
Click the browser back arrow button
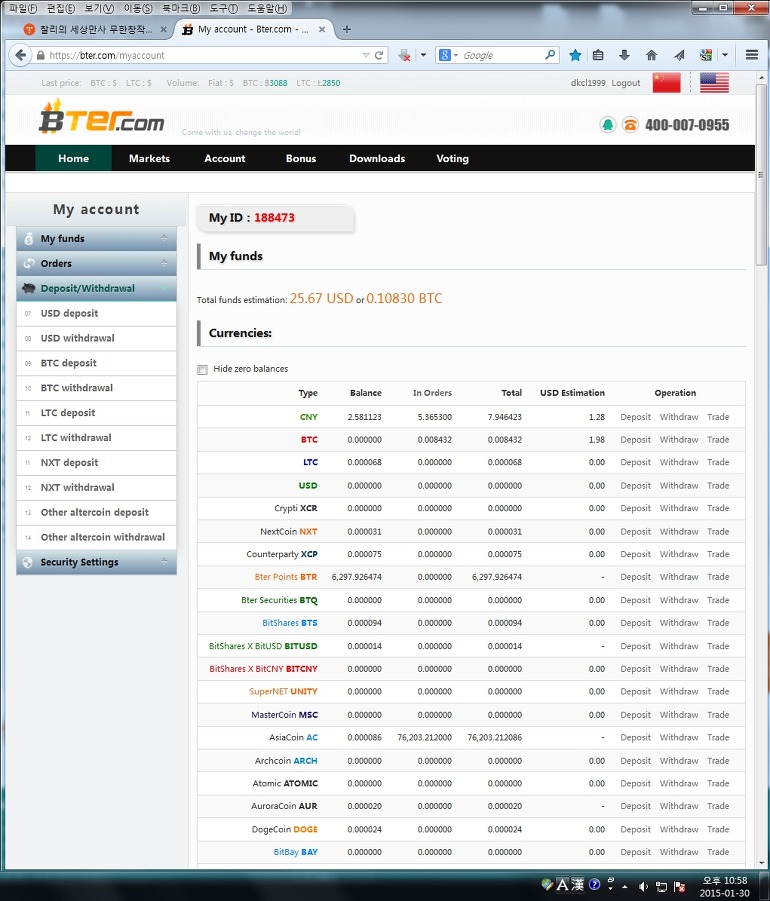(x=20, y=55)
